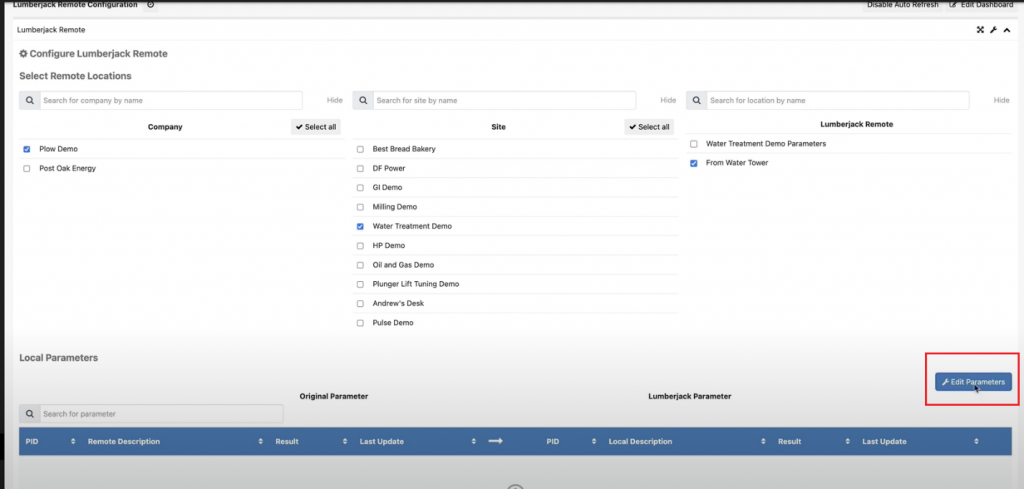Click the Lumberjack Remote Configuration dashboard title

click(75, 5)
